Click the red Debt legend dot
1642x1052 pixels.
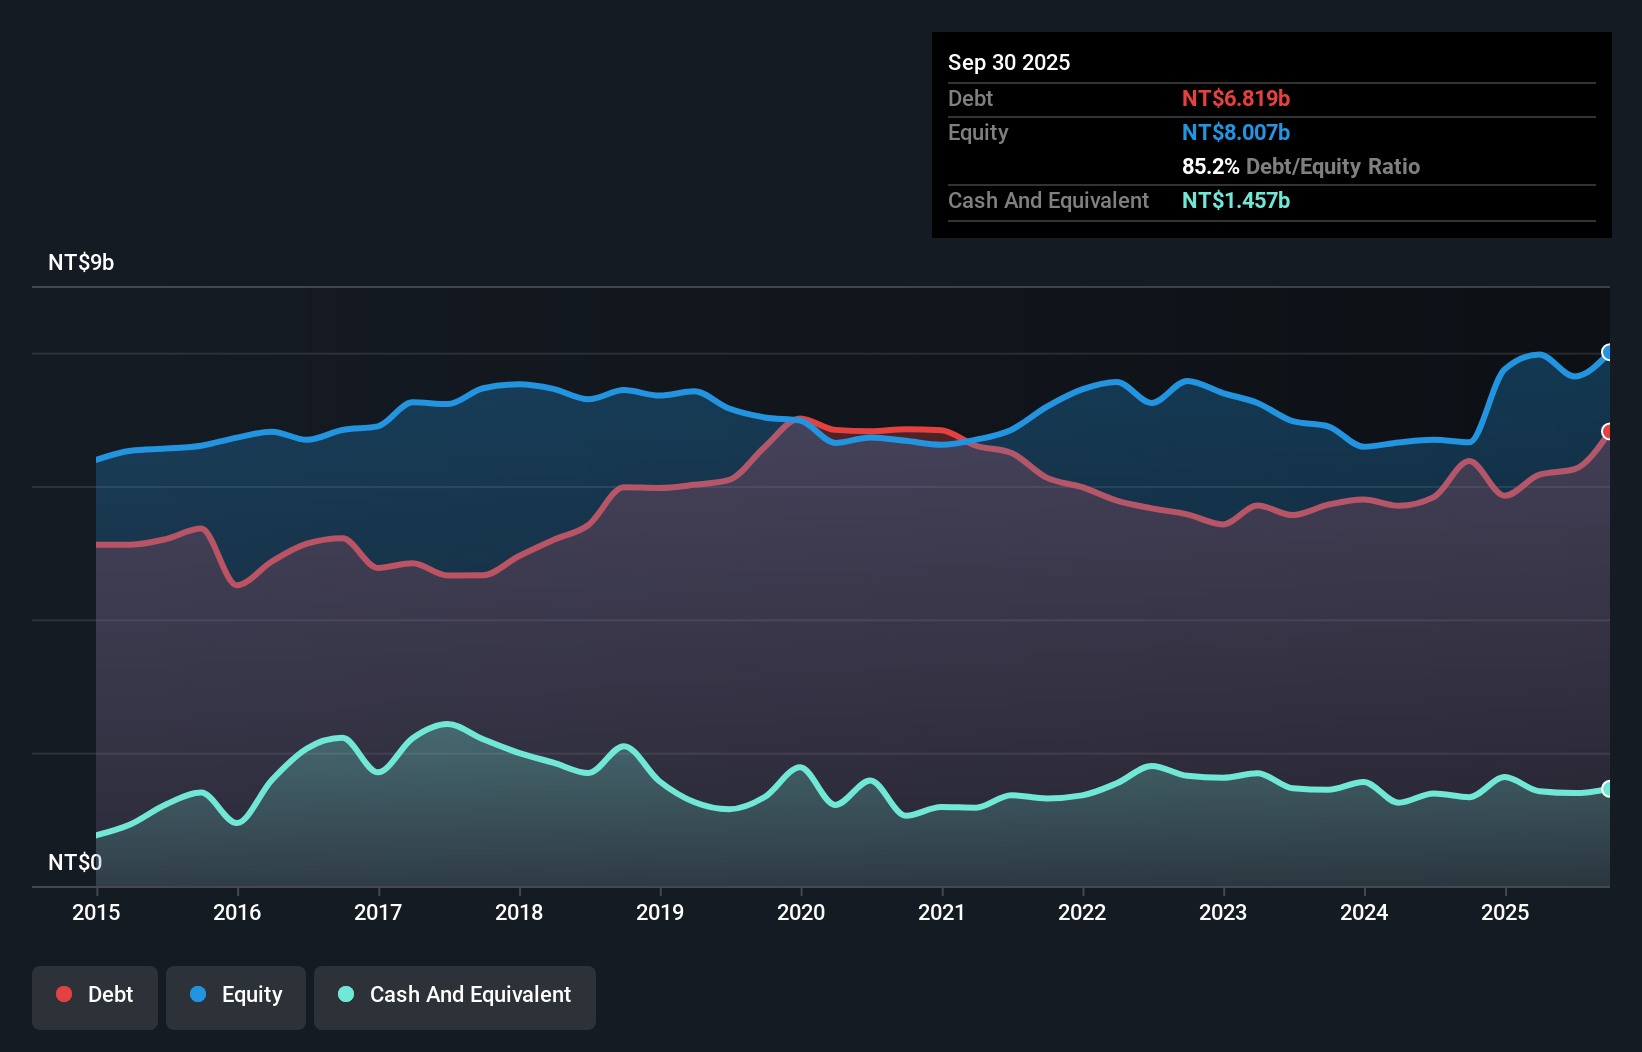[63, 994]
